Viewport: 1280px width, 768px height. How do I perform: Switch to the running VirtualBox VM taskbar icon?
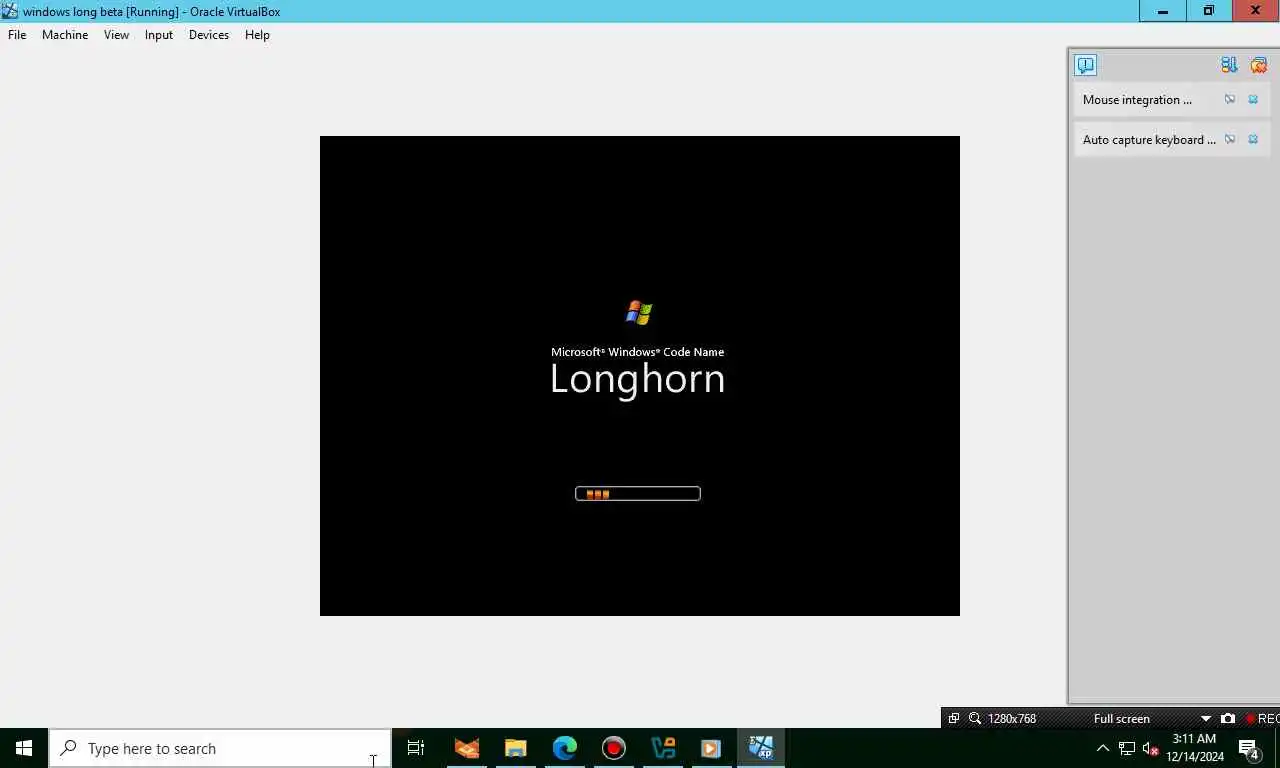(x=761, y=748)
